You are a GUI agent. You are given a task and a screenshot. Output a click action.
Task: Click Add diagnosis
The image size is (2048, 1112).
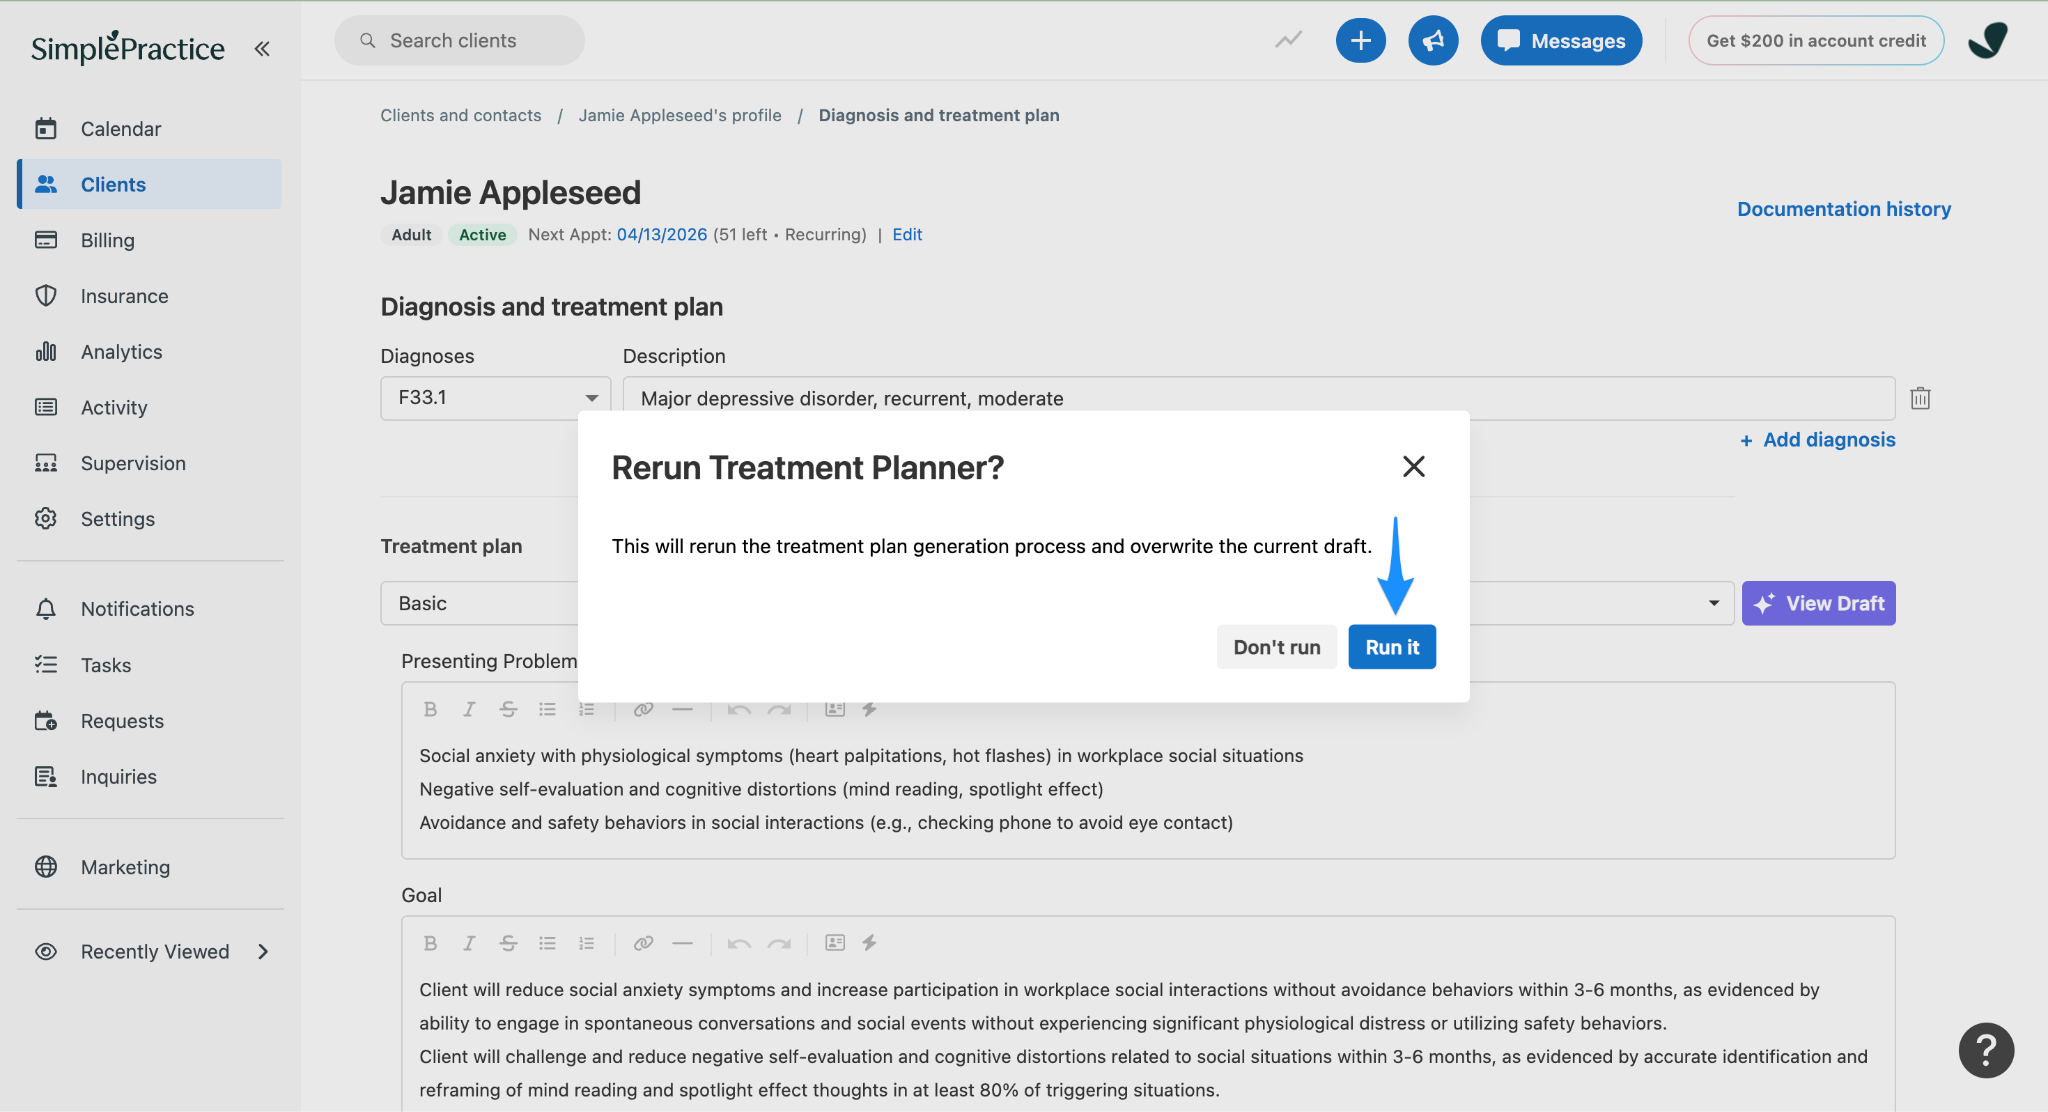1817,440
